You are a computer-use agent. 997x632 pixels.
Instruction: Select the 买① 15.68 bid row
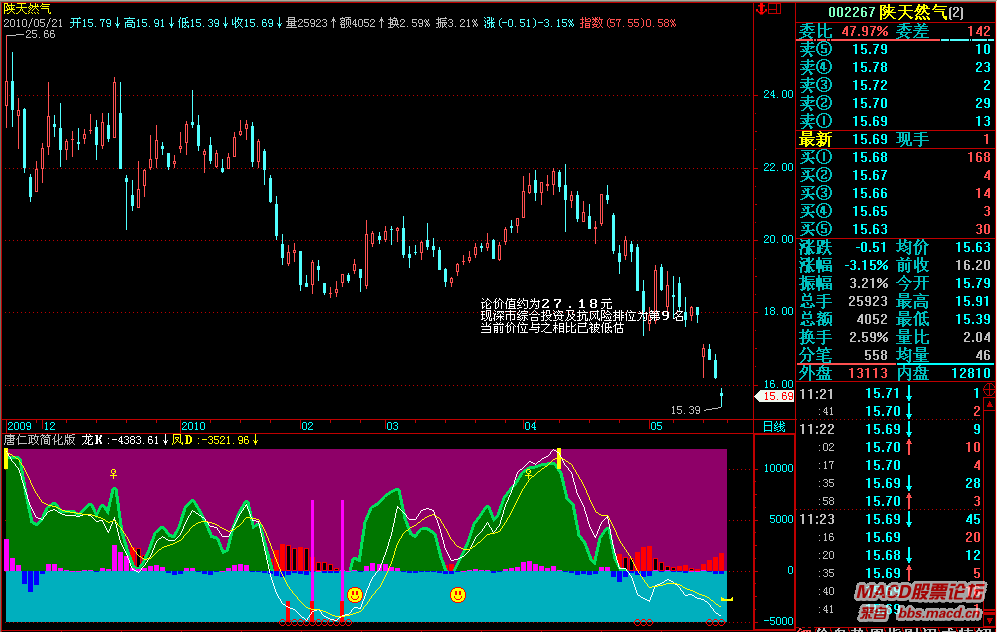895,157
